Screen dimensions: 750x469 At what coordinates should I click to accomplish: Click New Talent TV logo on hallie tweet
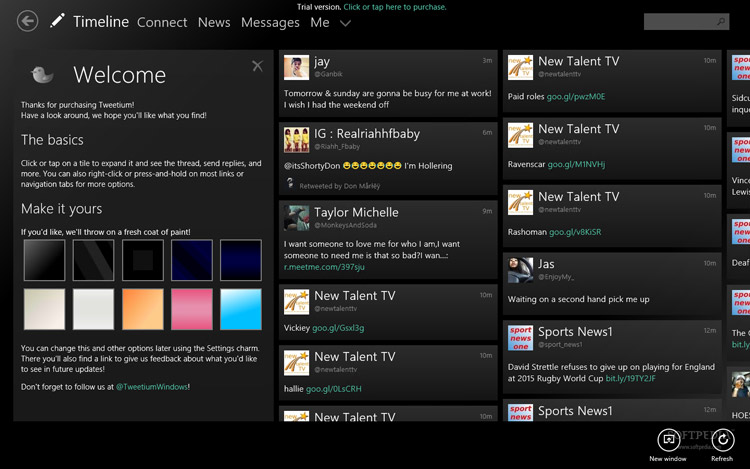click(x=296, y=362)
